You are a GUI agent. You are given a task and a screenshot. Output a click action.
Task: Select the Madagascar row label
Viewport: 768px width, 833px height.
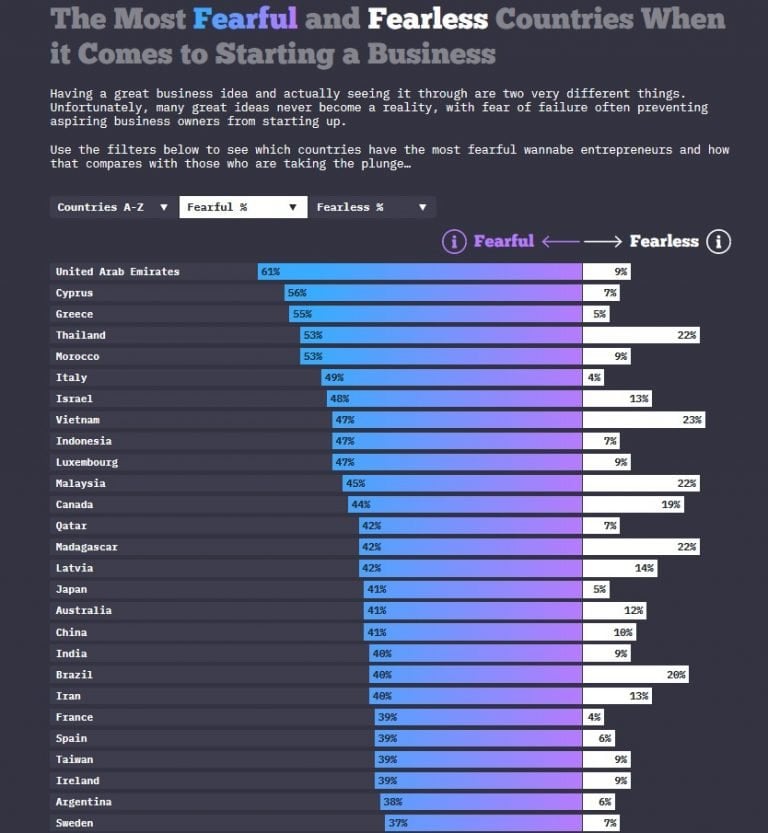(x=87, y=547)
